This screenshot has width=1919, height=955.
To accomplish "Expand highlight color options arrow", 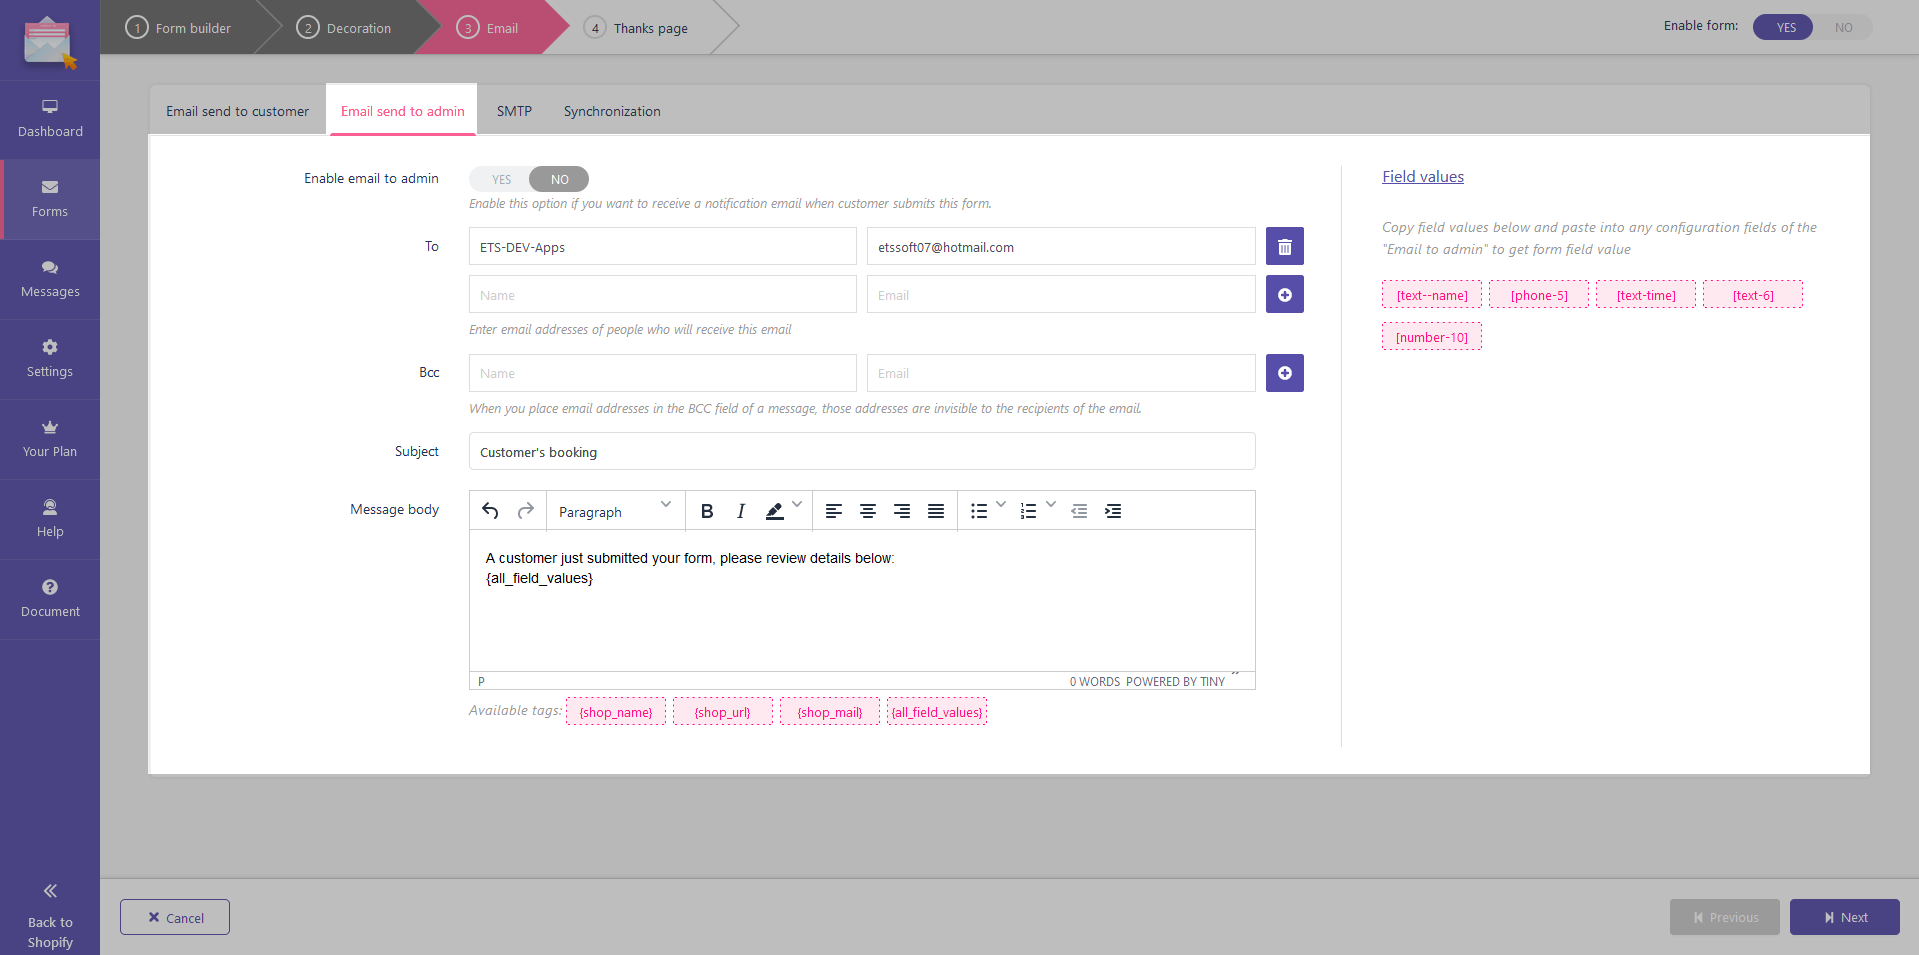I will pyautogui.click(x=797, y=505).
